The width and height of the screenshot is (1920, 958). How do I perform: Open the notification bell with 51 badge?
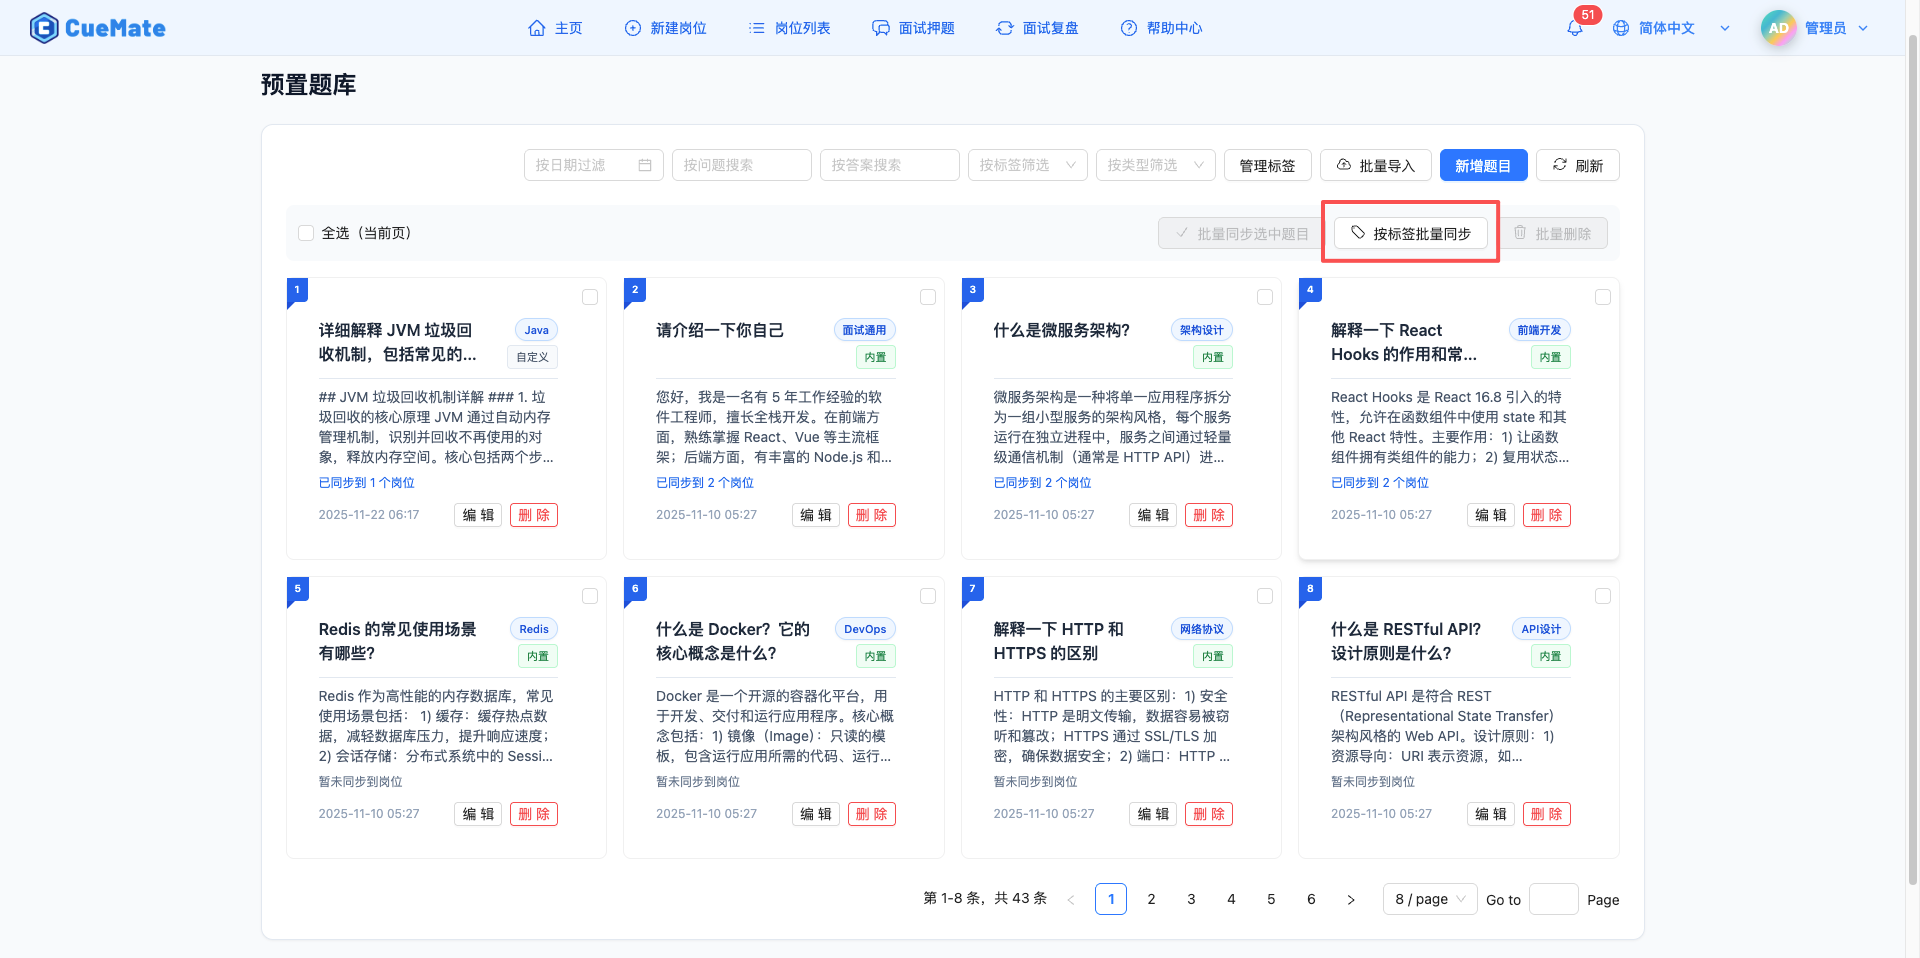(1574, 28)
